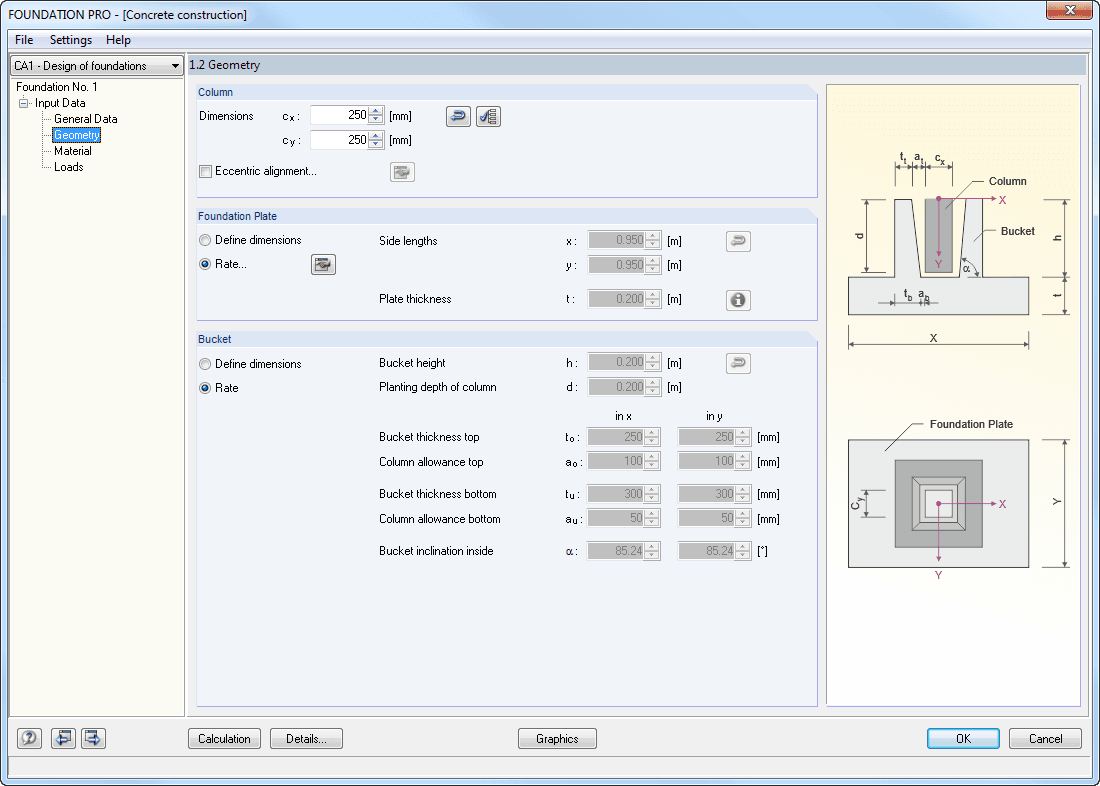Open the foundation plate Rate settings icon

coord(323,265)
